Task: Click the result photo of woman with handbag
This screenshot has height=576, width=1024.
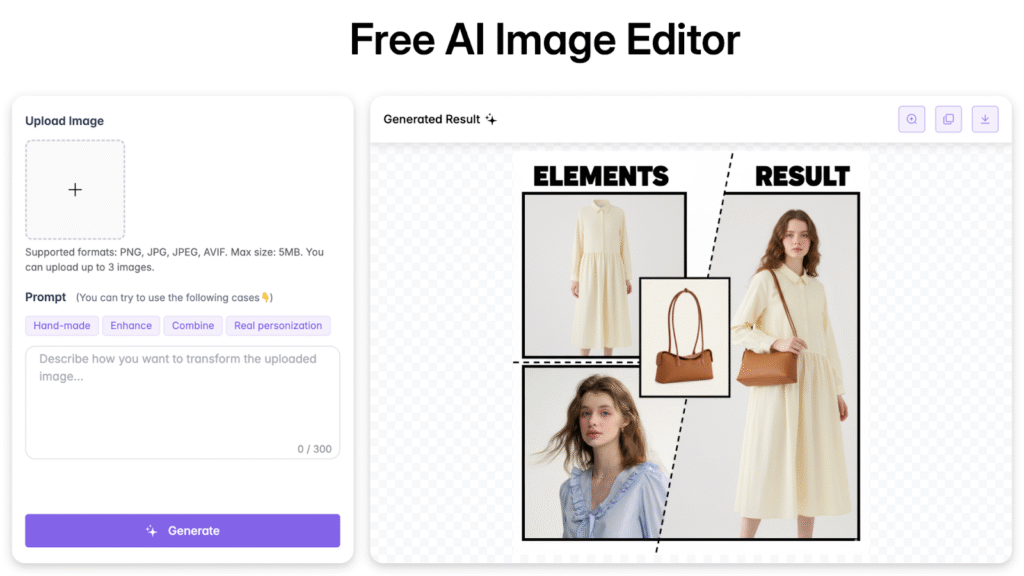Action: (790, 370)
